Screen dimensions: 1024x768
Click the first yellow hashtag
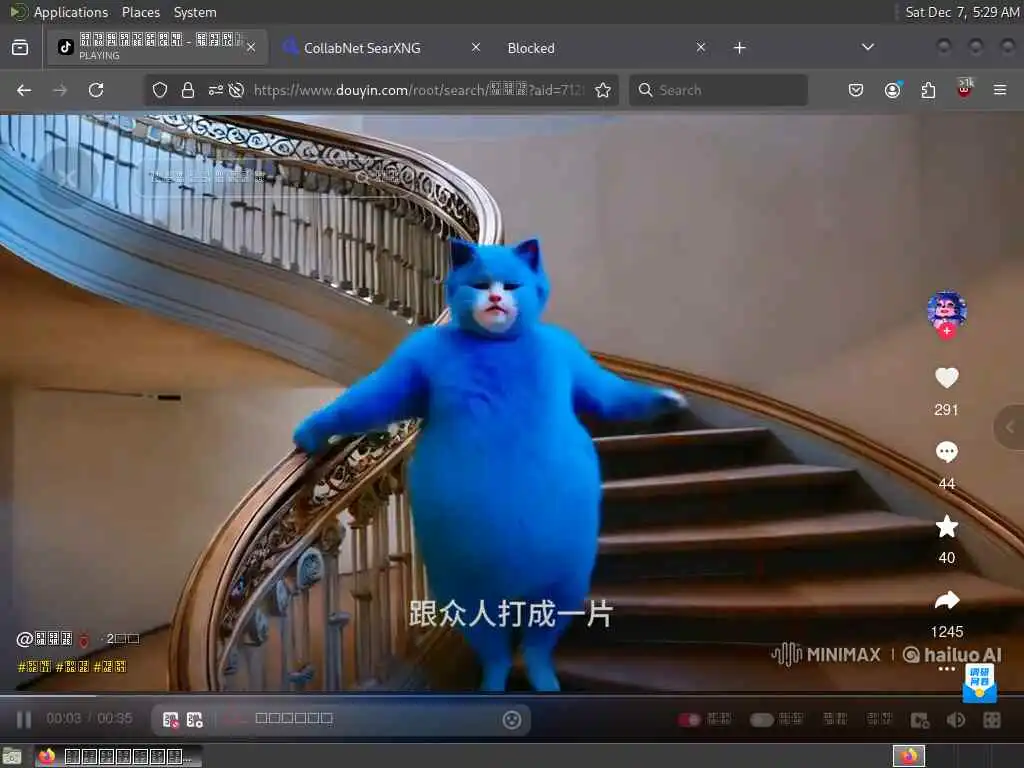(x=34, y=667)
